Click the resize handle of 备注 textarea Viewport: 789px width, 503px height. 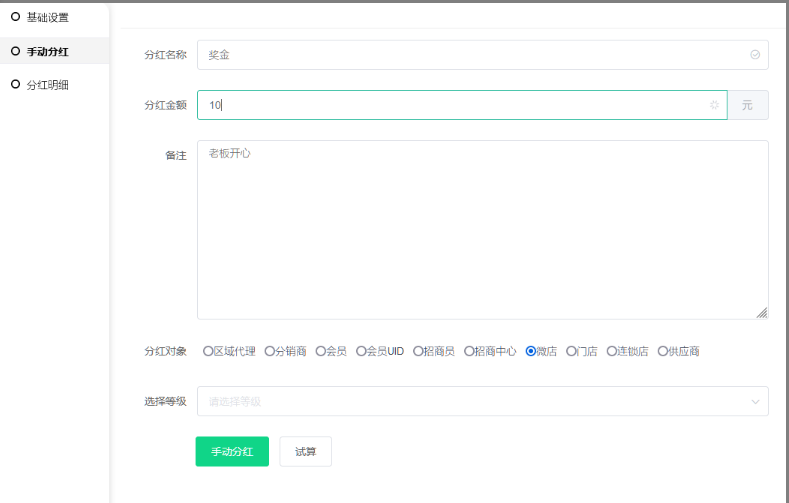(762, 313)
